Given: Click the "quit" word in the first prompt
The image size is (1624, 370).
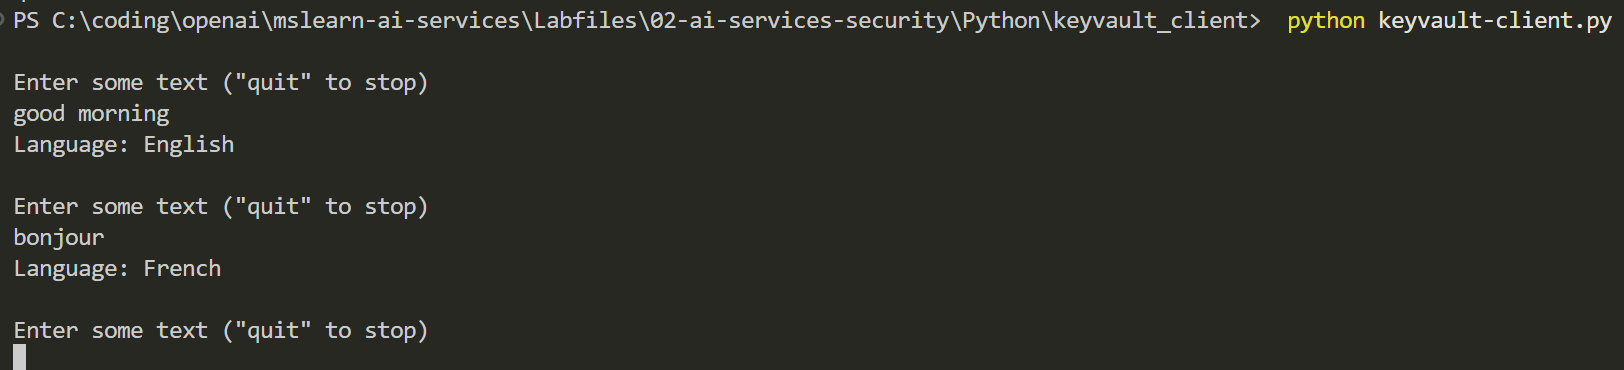Looking at the screenshot, I should click(x=273, y=83).
